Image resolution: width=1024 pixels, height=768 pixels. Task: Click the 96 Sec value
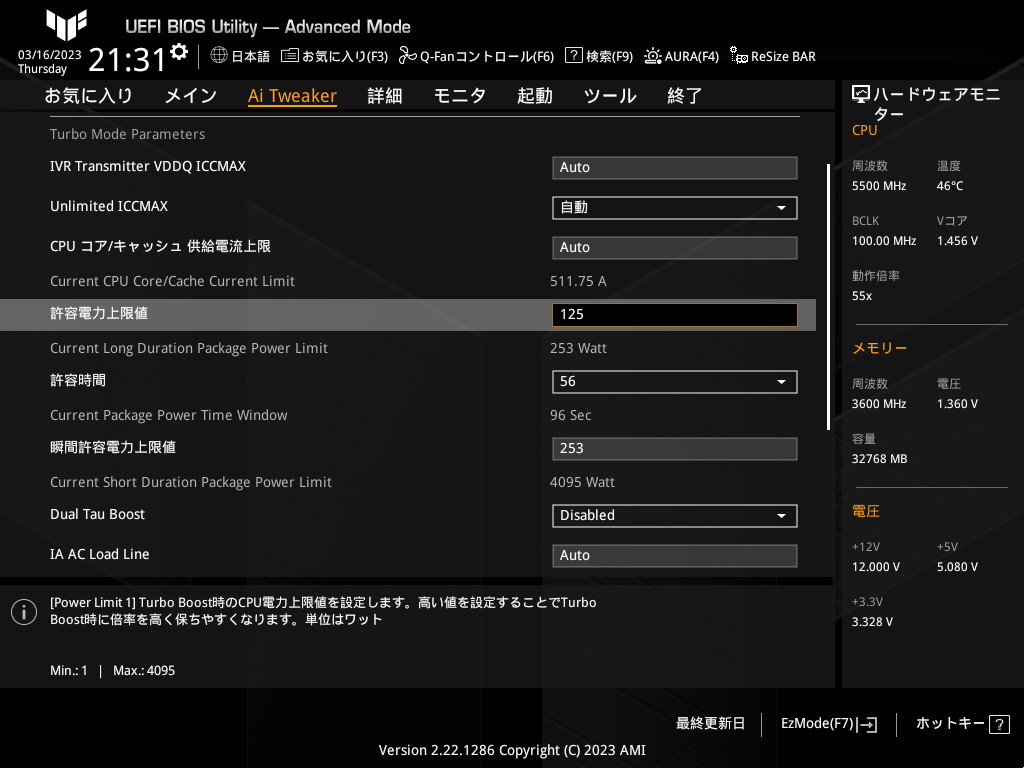tap(570, 415)
